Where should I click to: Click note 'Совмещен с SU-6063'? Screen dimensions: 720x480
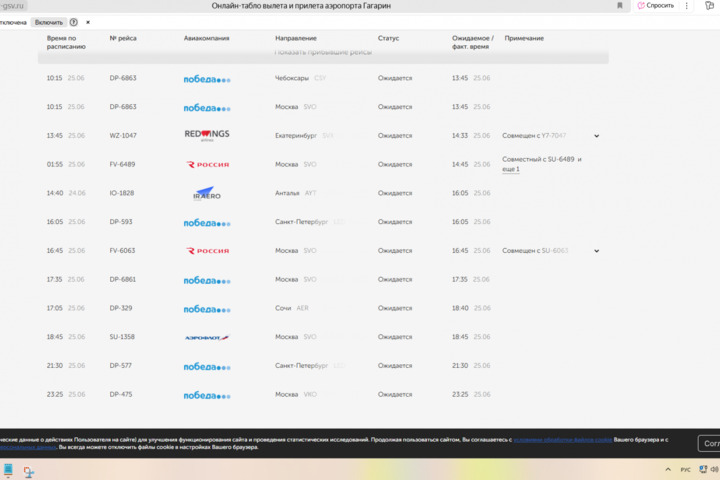[535, 250]
